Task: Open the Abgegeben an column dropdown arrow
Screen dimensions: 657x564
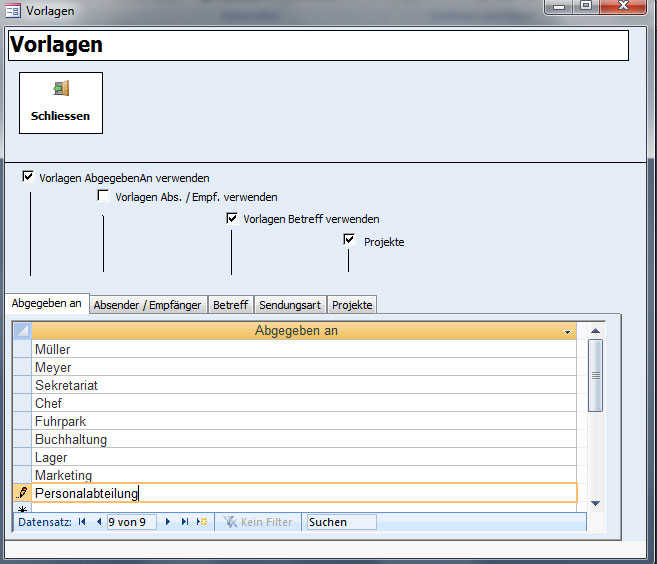Action: (x=567, y=332)
